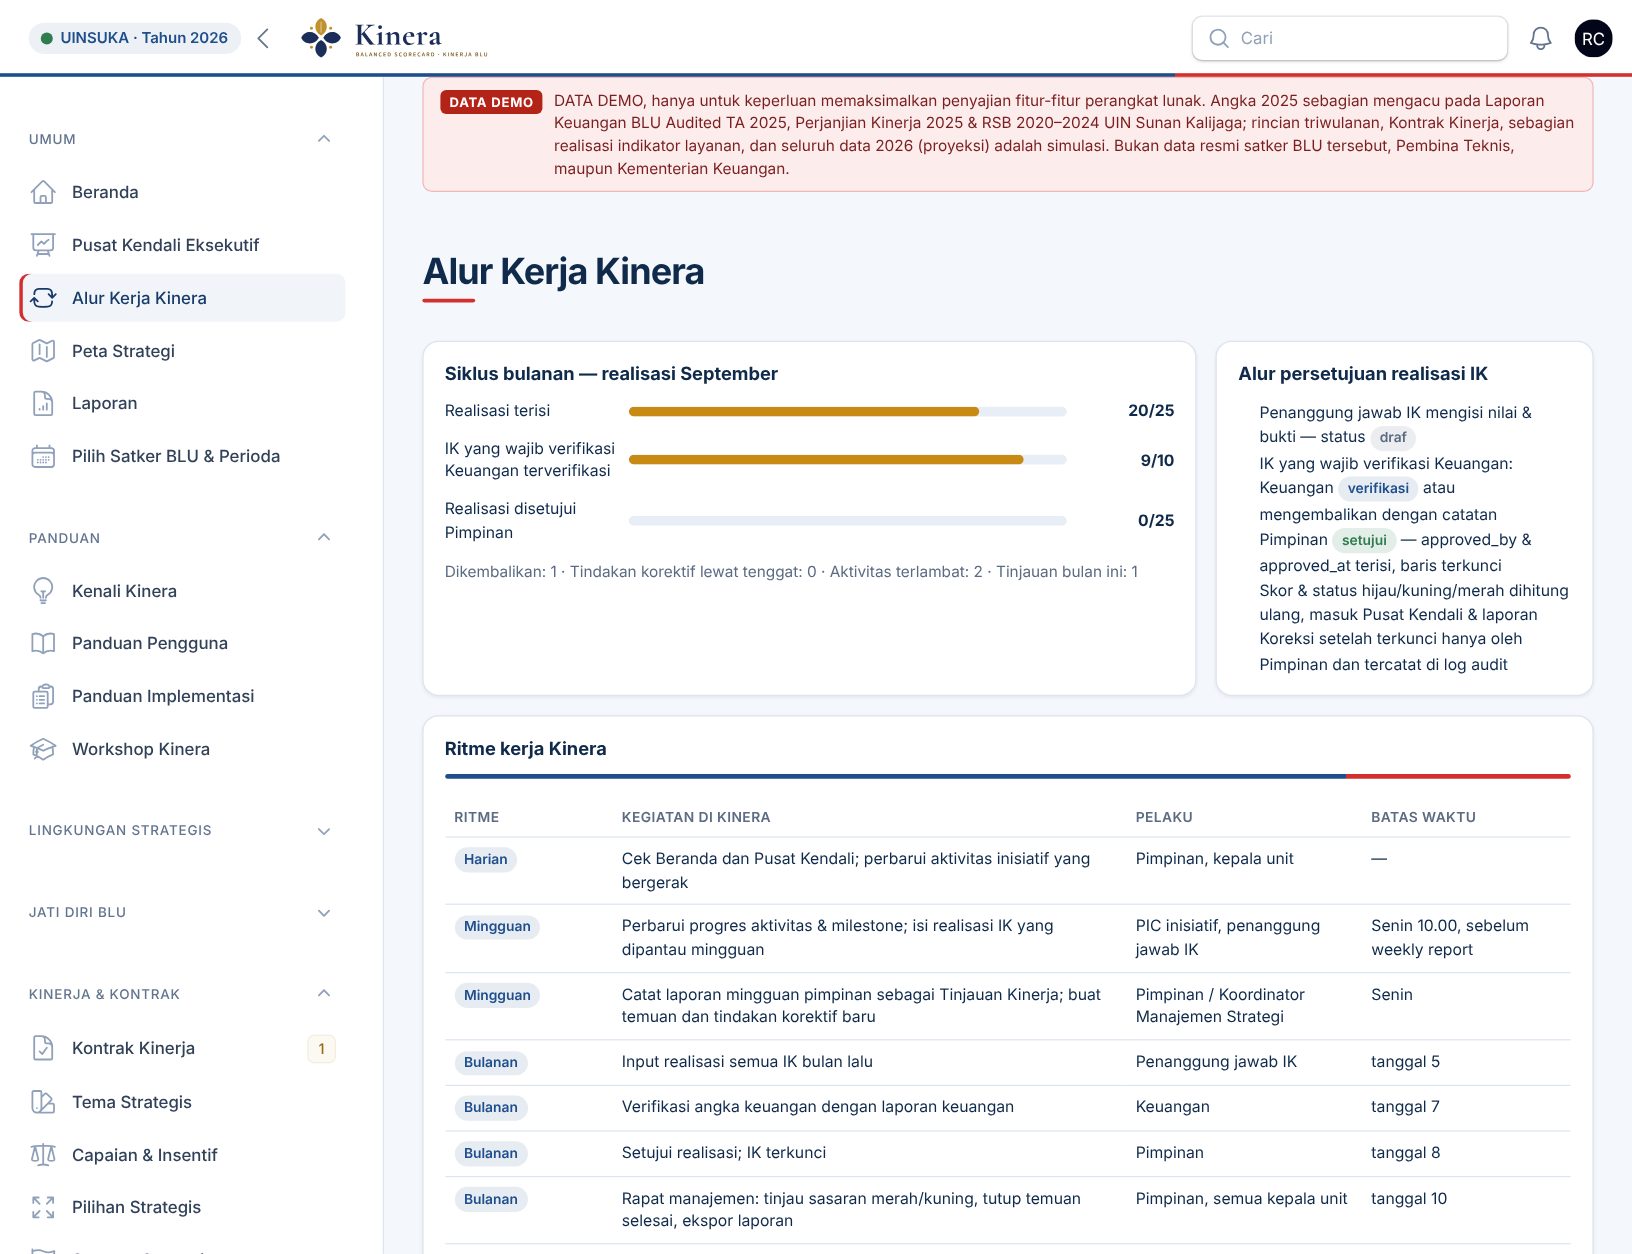Click the Harian rhythm tag

click(x=485, y=859)
